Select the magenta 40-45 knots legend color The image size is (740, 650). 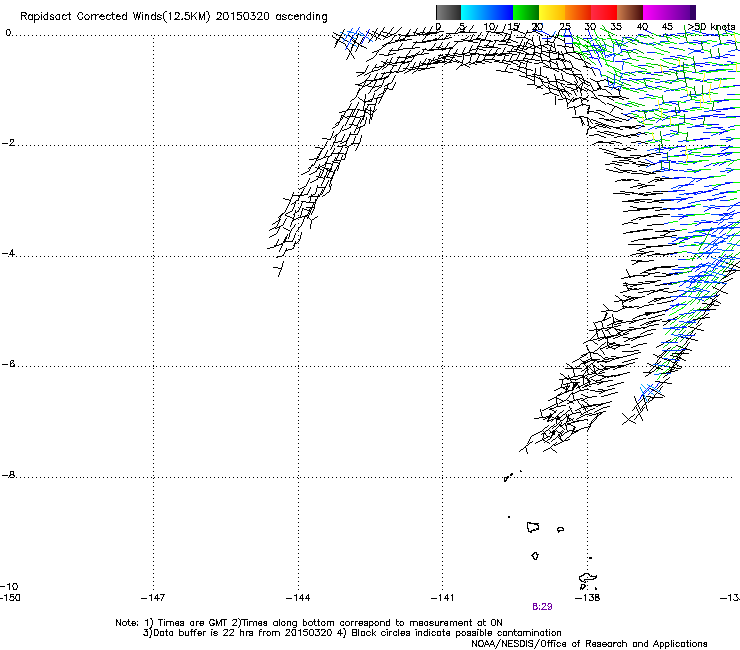[656, 12]
